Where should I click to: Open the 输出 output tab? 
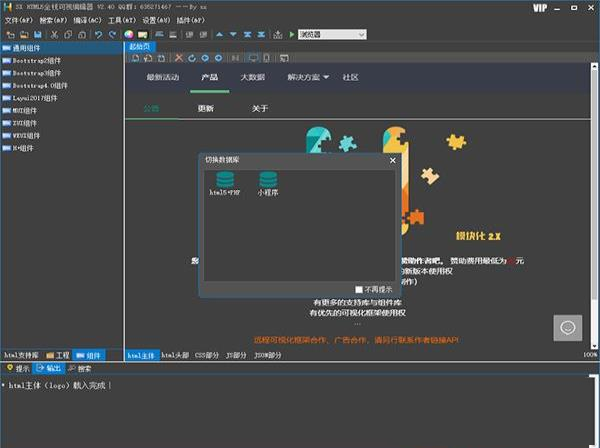[49, 368]
